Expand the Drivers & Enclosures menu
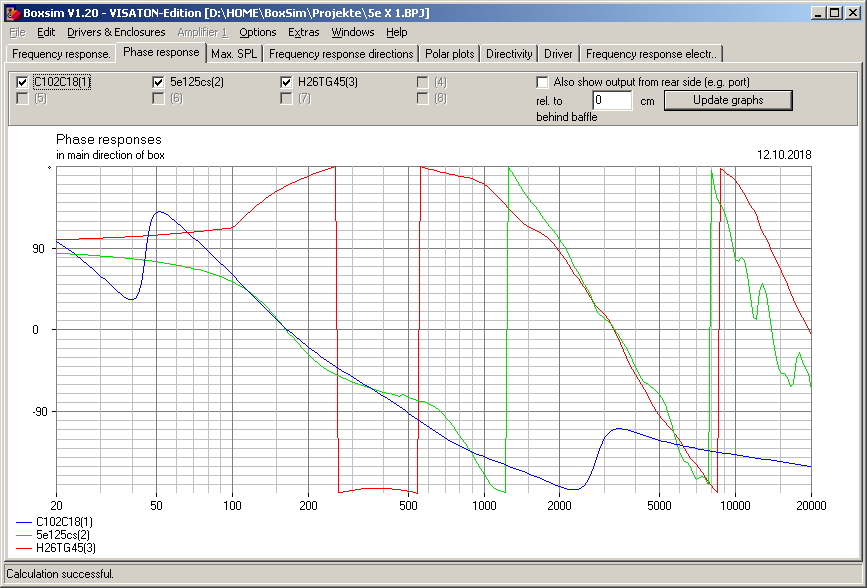The image size is (867, 588). point(116,32)
